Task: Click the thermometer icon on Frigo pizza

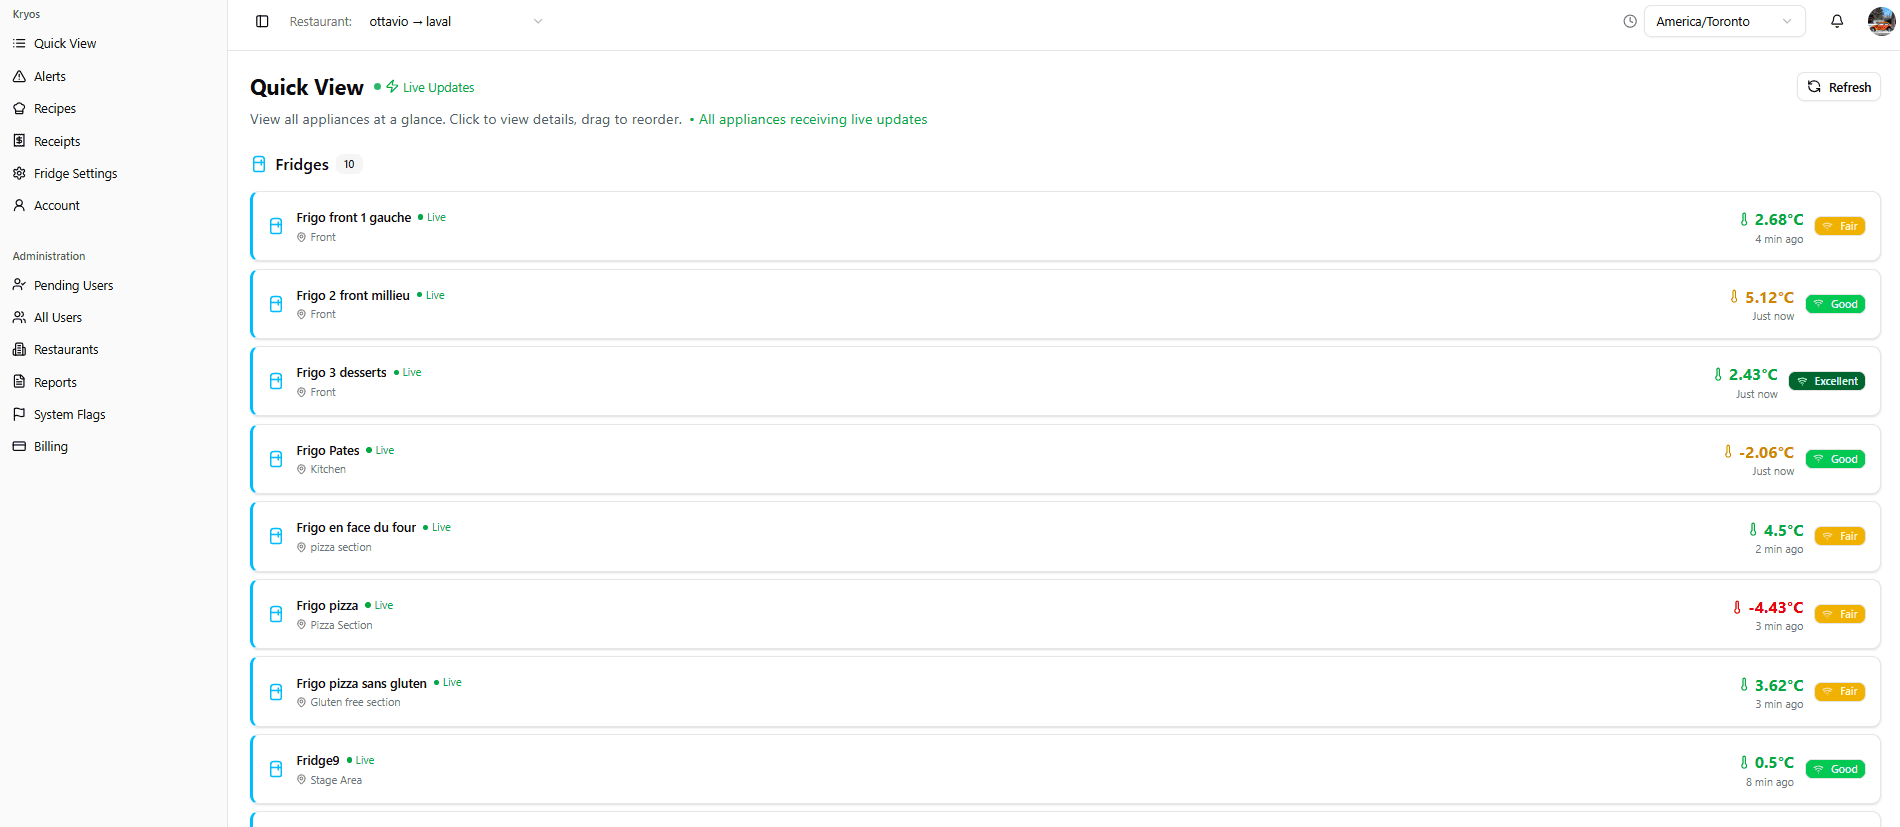Action: (1737, 608)
